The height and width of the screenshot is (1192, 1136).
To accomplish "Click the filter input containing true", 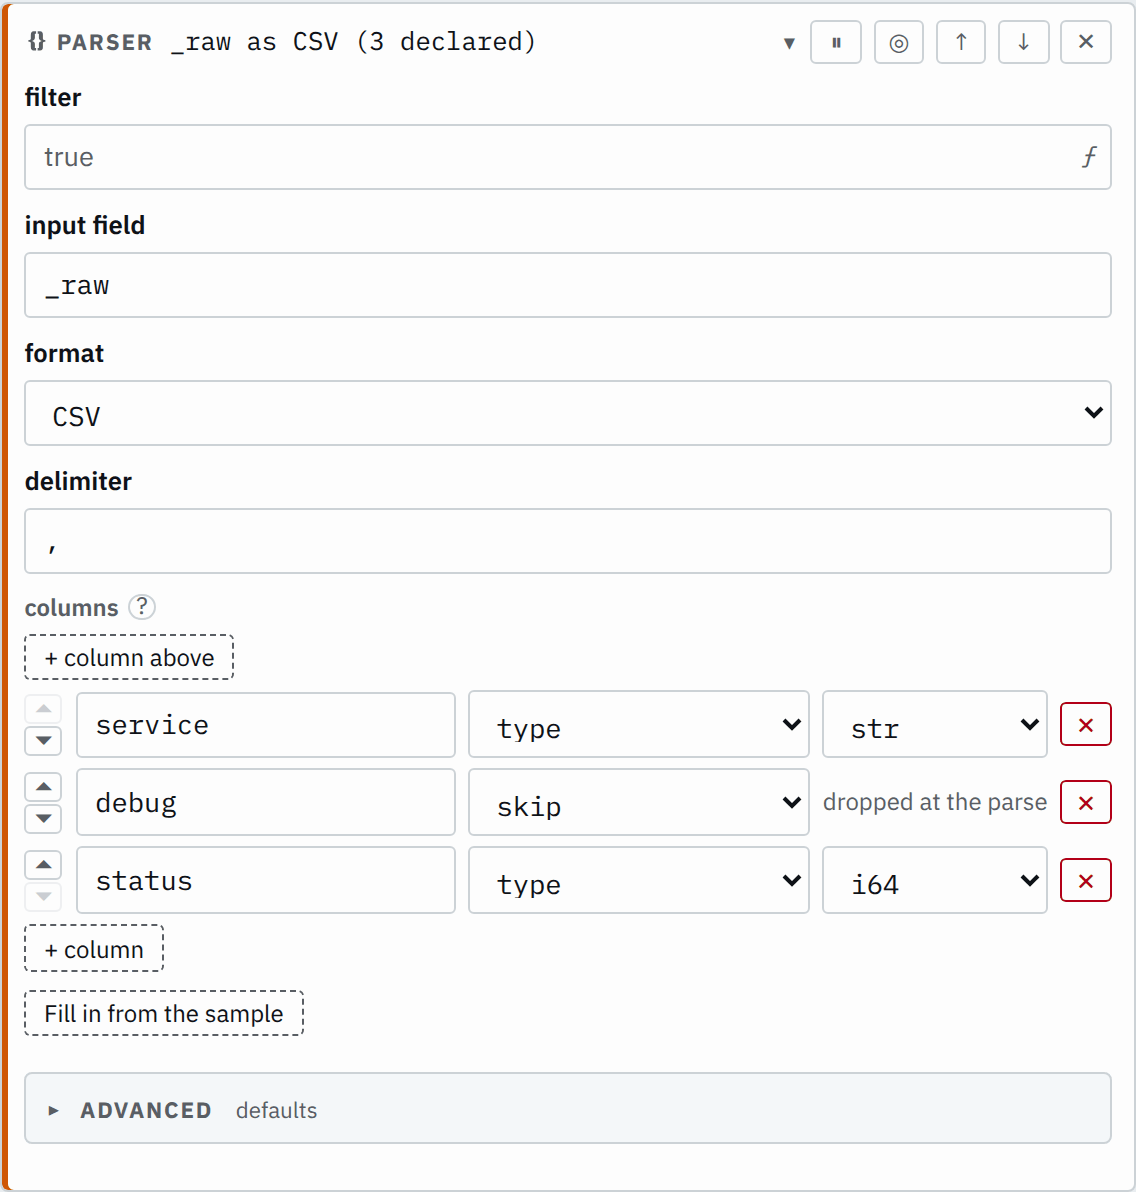I will tap(568, 157).
